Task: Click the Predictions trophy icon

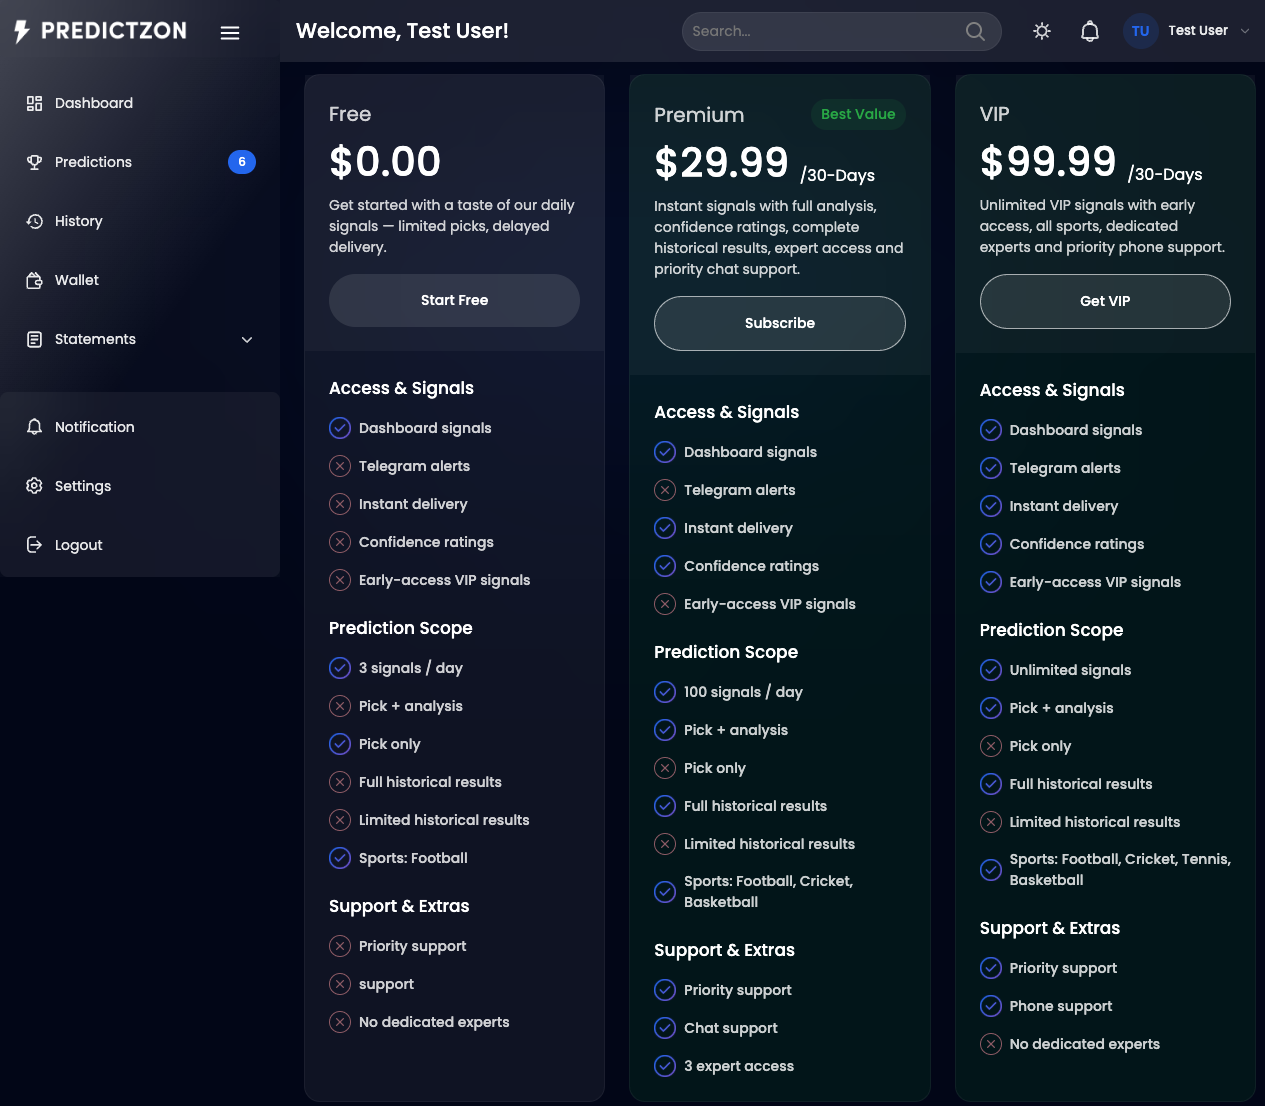Action: 34,162
